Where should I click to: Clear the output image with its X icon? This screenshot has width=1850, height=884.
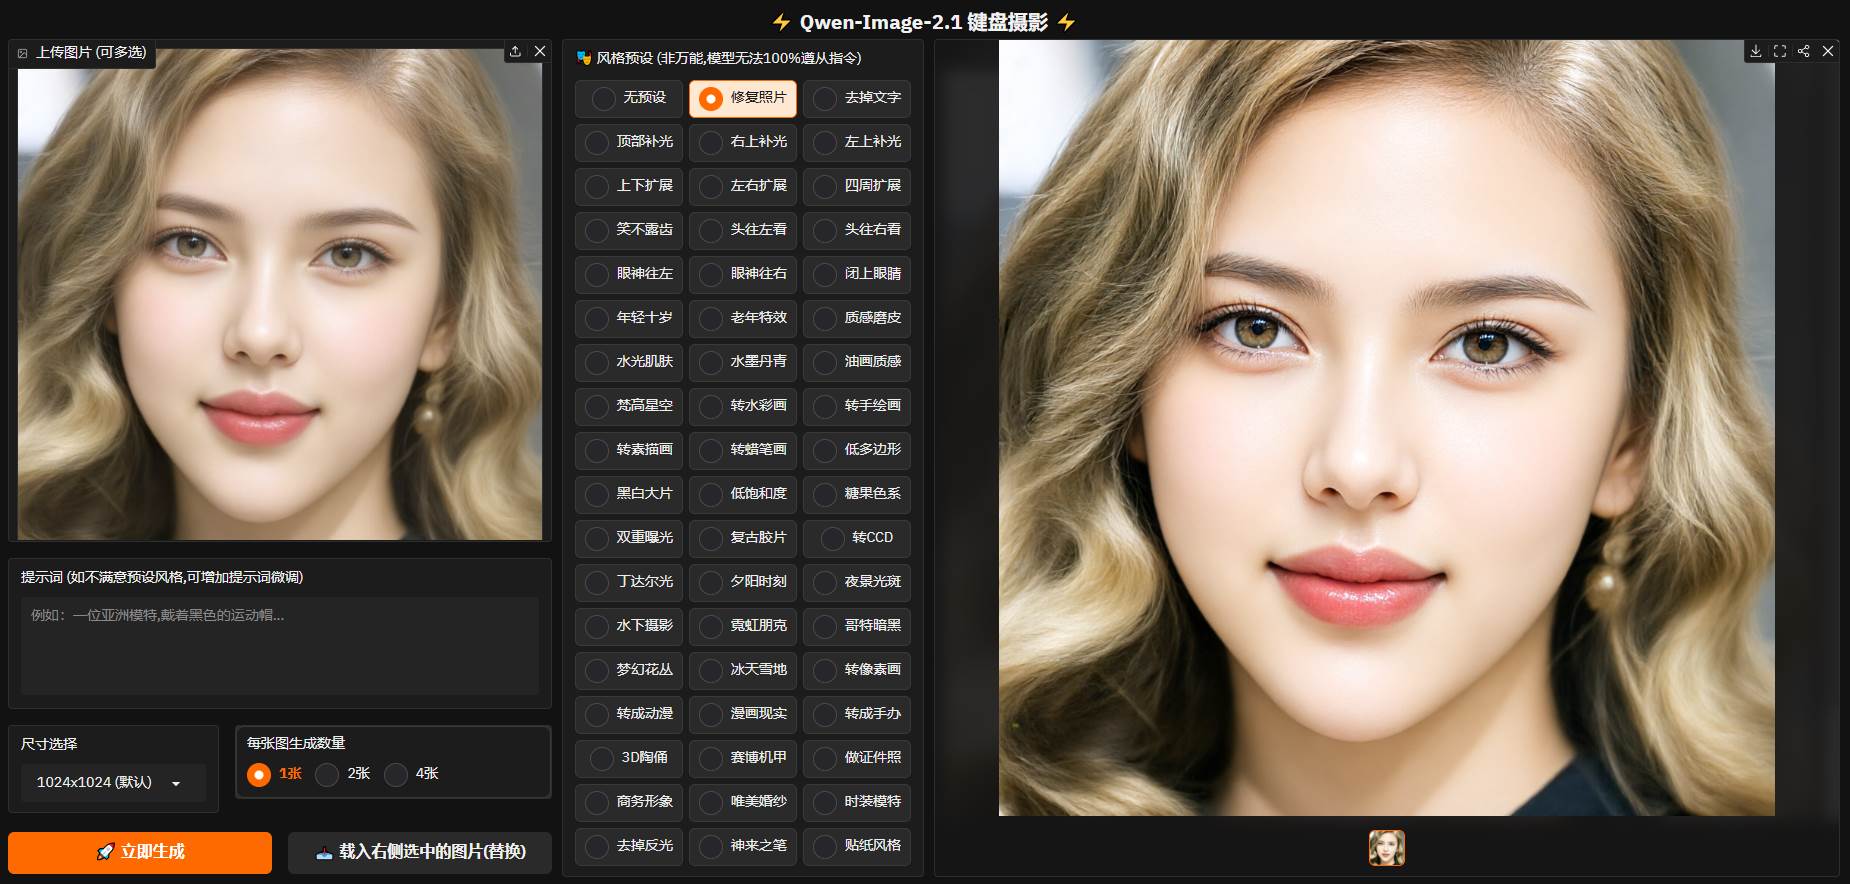pyautogui.click(x=1828, y=51)
